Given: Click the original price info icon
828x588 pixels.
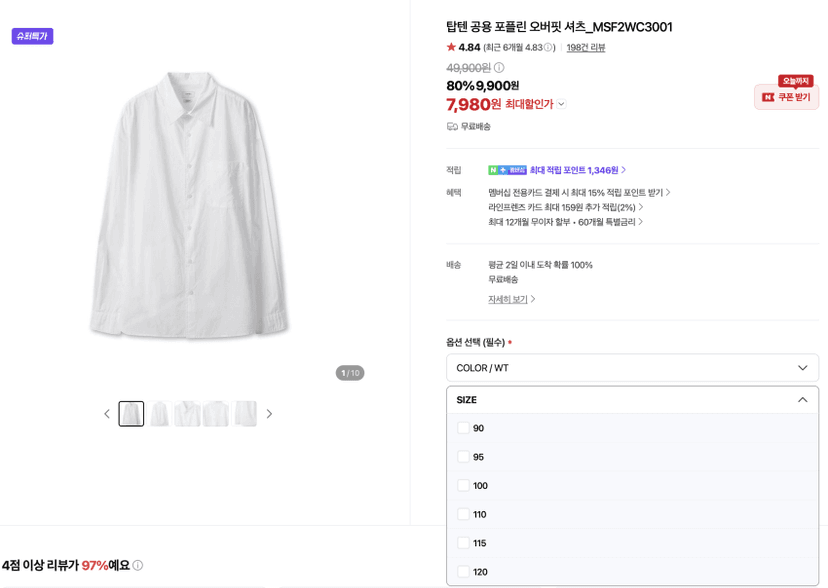Looking at the screenshot, I should 499,68.
